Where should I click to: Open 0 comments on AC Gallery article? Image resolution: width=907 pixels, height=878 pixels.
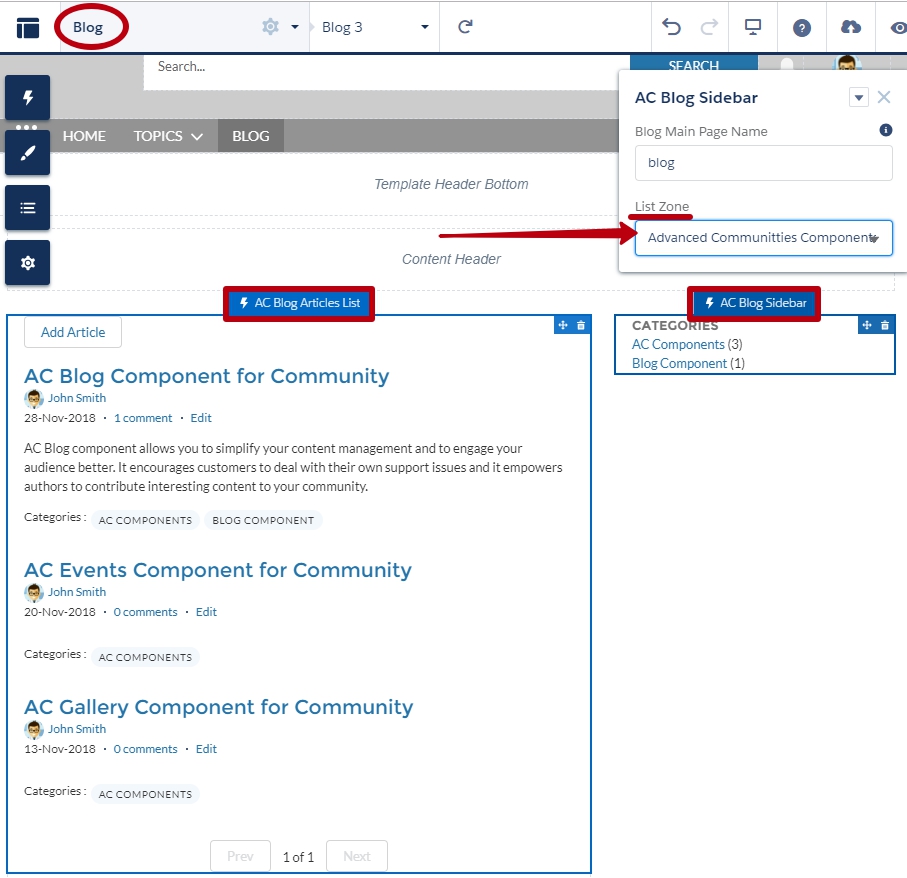pos(145,749)
